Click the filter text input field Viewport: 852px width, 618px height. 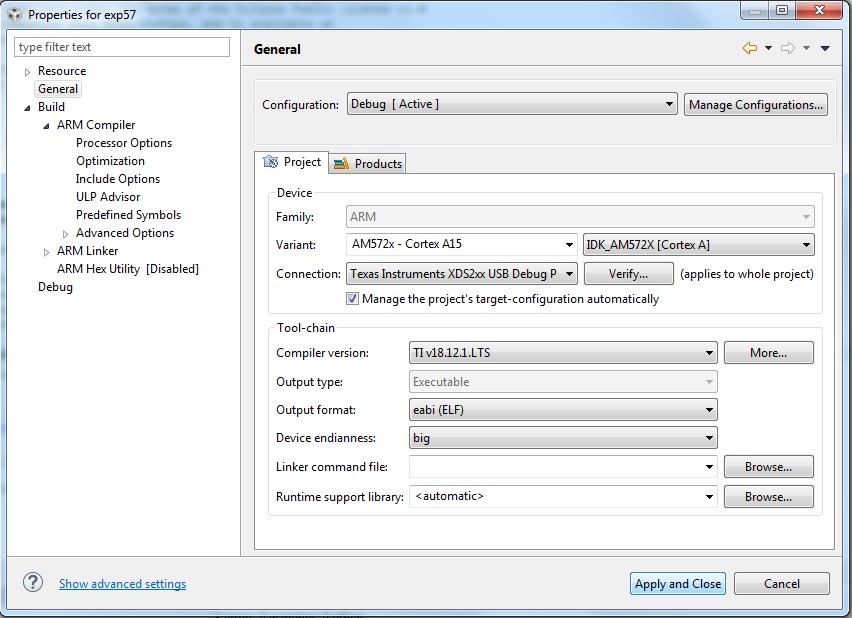click(121, 46)
